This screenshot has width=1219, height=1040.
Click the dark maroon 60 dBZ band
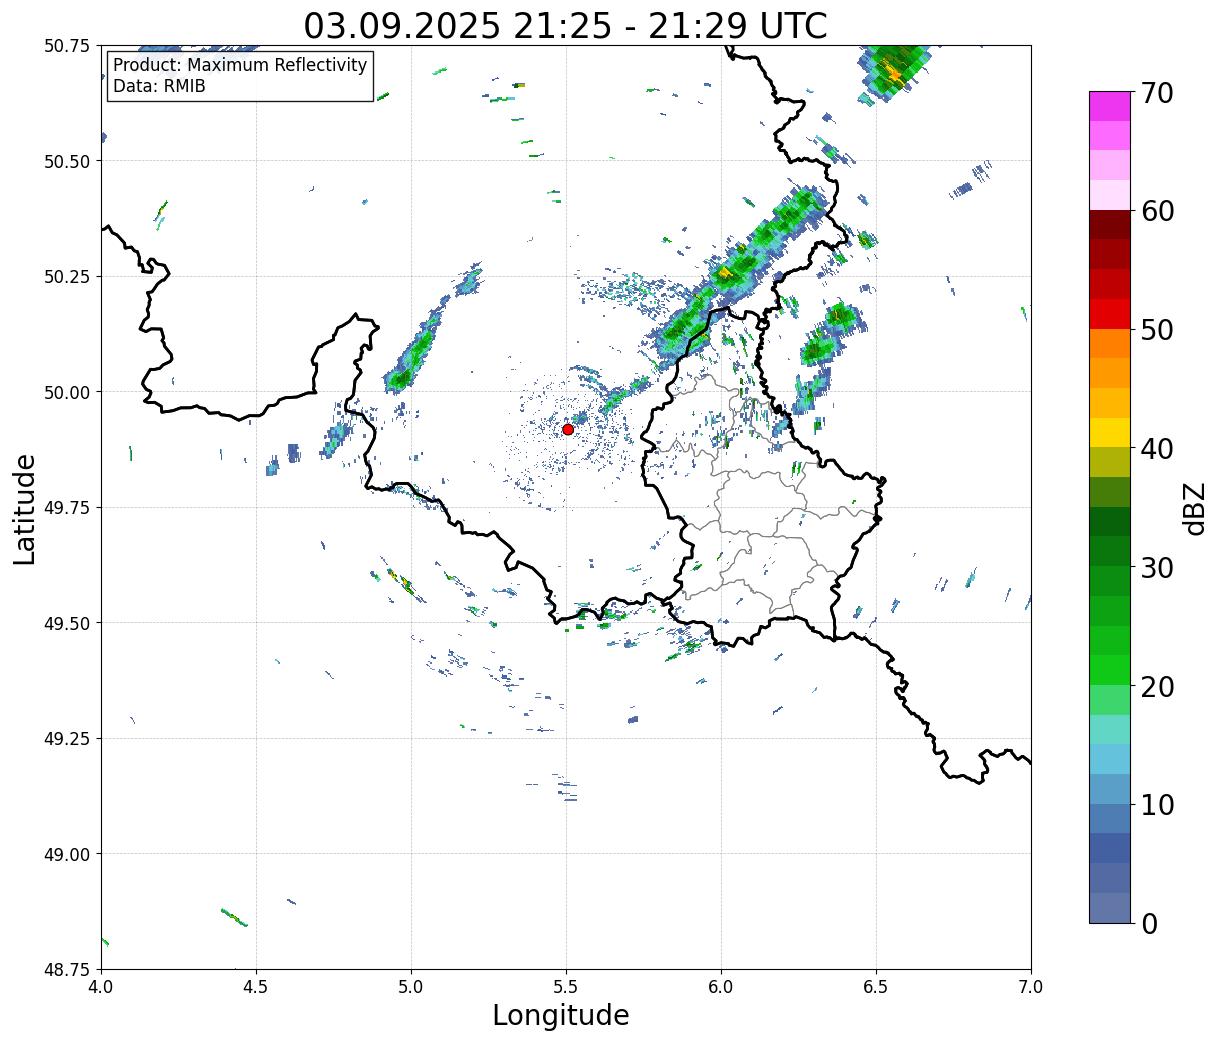click(1109, 225)
